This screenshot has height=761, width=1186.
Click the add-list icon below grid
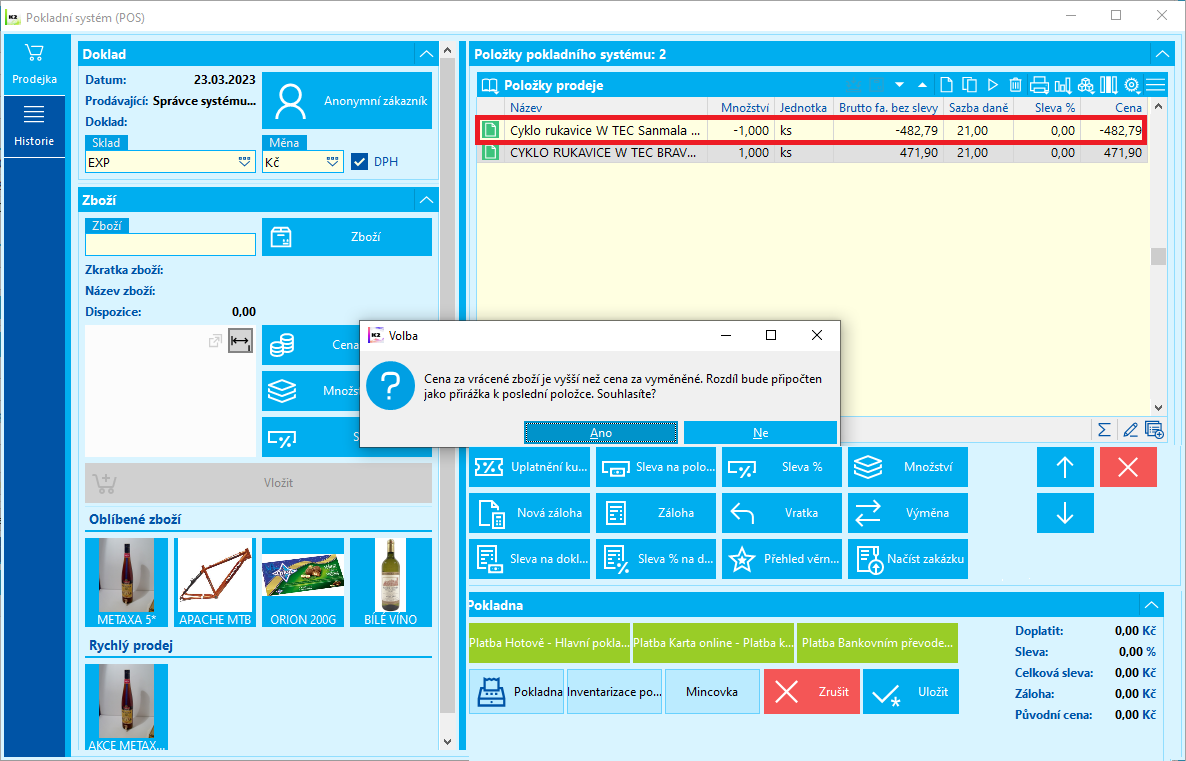(x=1154, y=430)
